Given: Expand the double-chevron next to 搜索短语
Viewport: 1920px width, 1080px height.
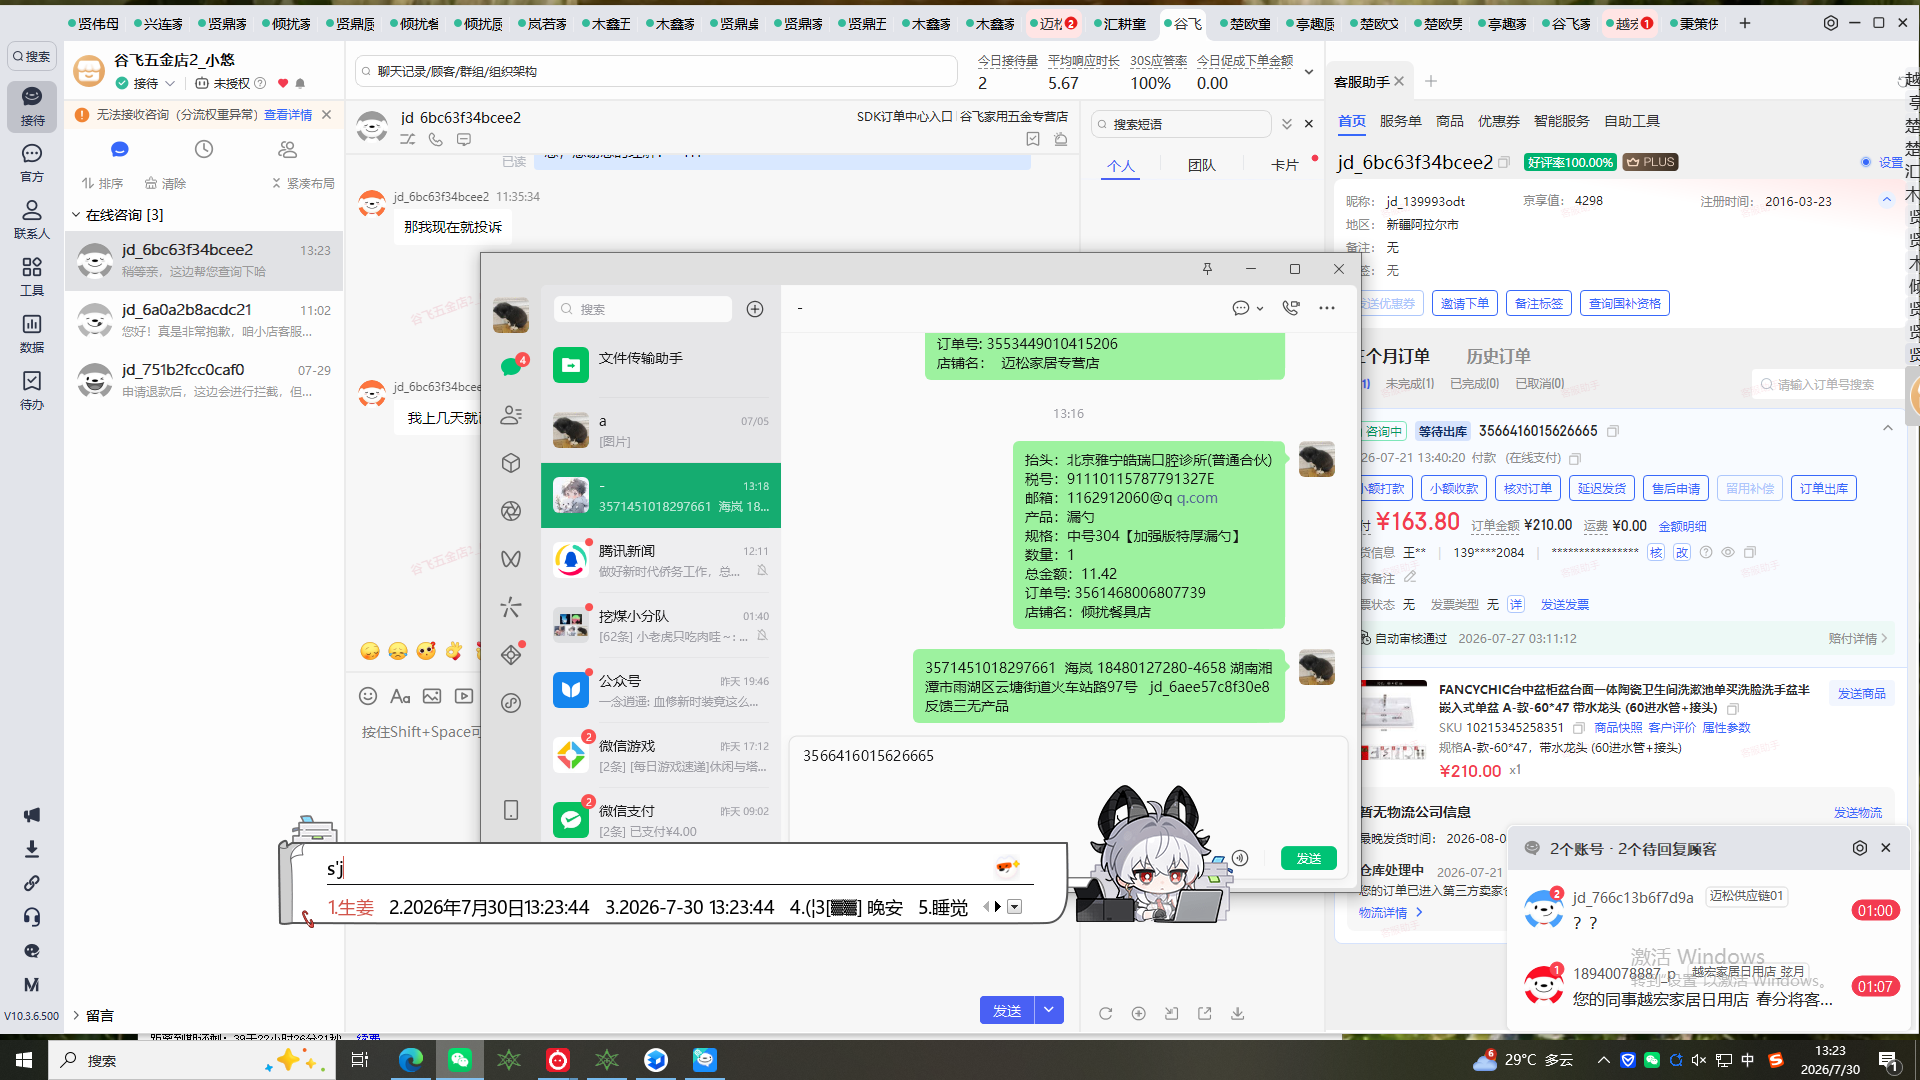Looking at the screenshot, I should pos(1287,124).
